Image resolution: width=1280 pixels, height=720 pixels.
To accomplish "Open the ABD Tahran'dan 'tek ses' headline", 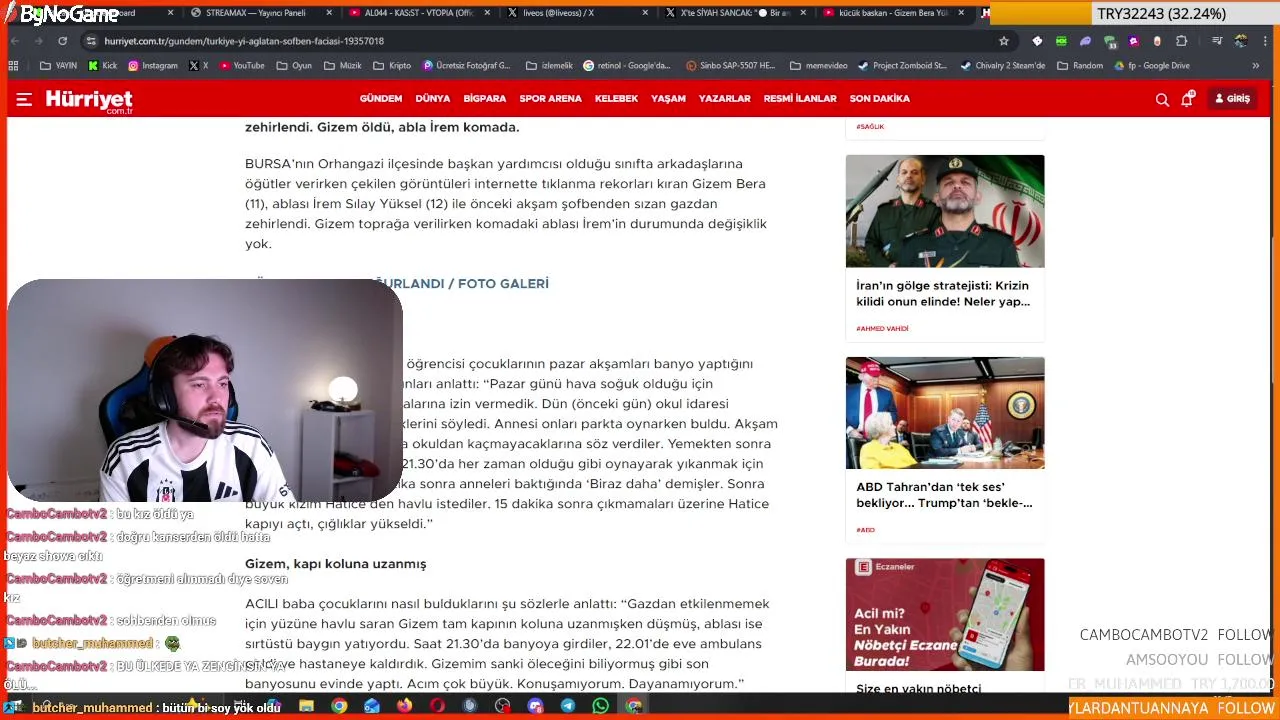I will (944, 495).
